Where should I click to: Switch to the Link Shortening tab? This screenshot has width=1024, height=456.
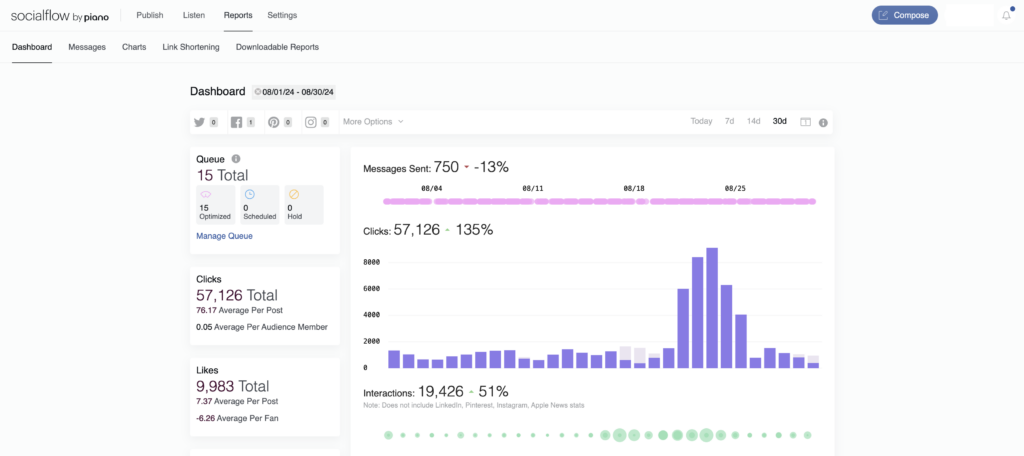pos(191,47)
